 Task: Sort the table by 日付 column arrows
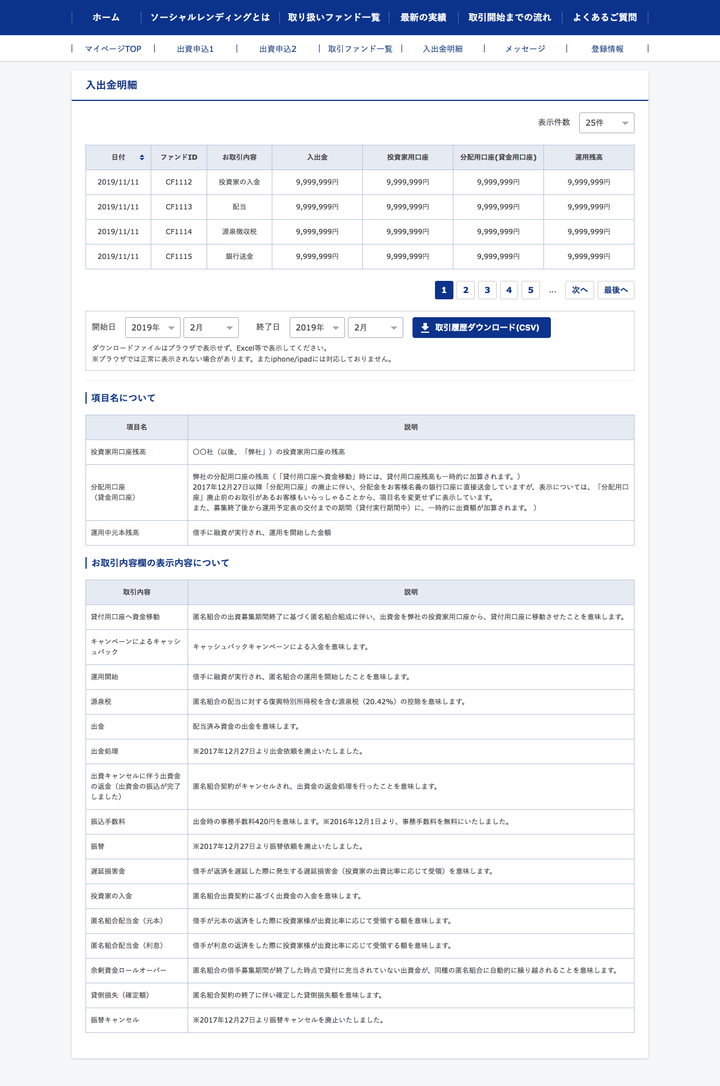pyautogui.click(x=142, y=157)
